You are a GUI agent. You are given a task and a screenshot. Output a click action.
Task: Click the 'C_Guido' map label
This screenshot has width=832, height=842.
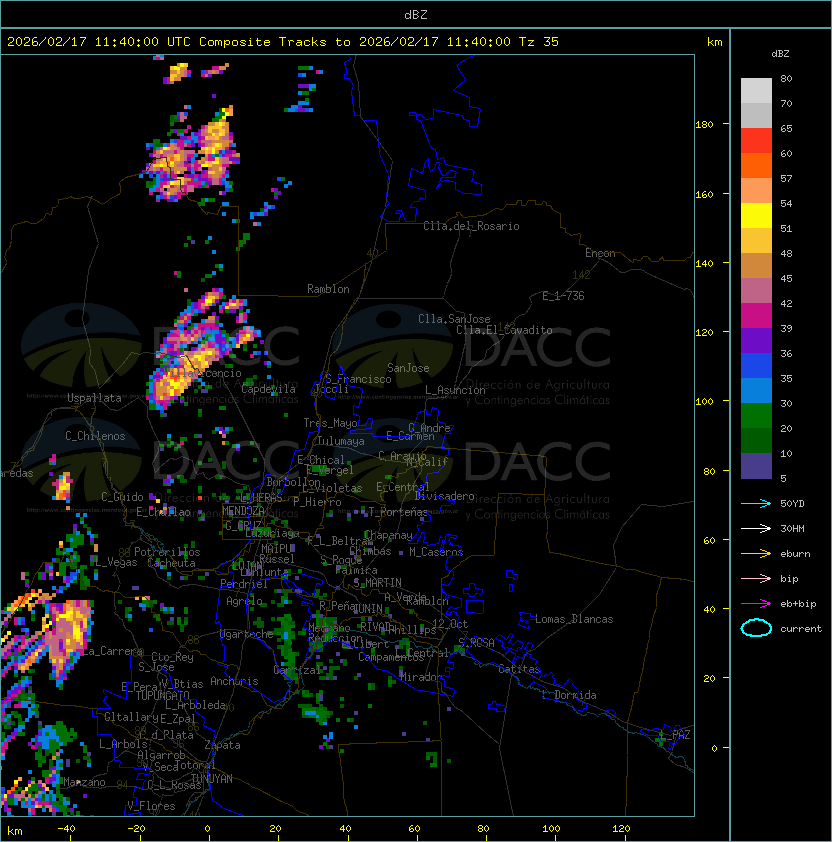click(122, 497)
